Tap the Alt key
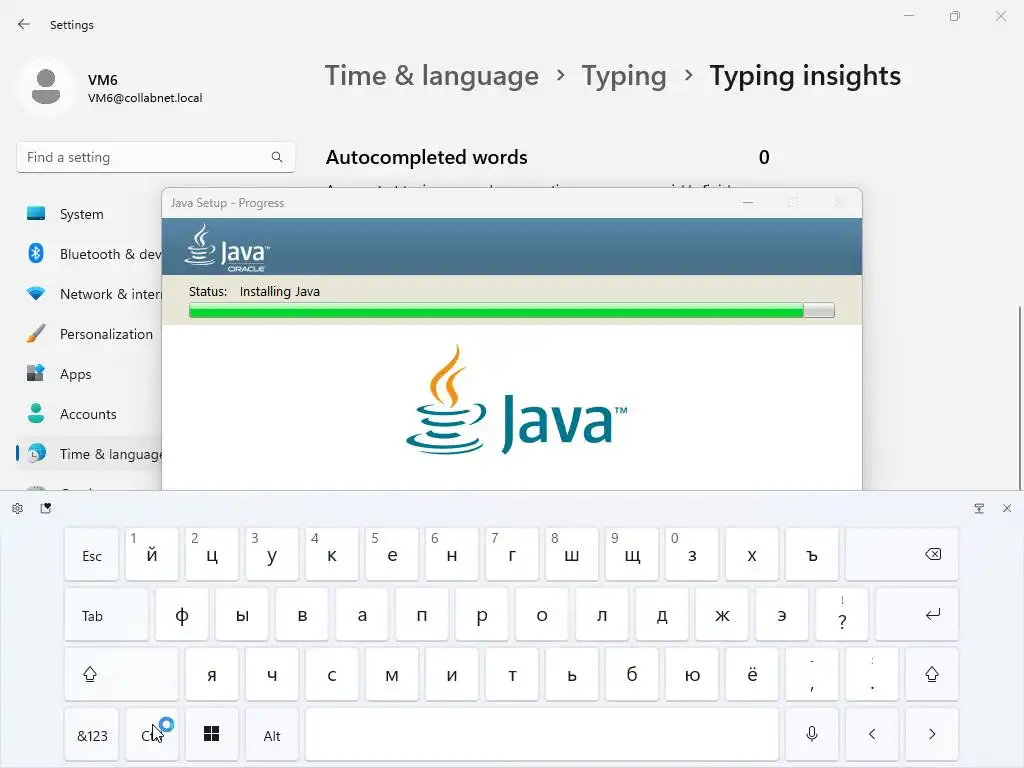 (272, 735)
